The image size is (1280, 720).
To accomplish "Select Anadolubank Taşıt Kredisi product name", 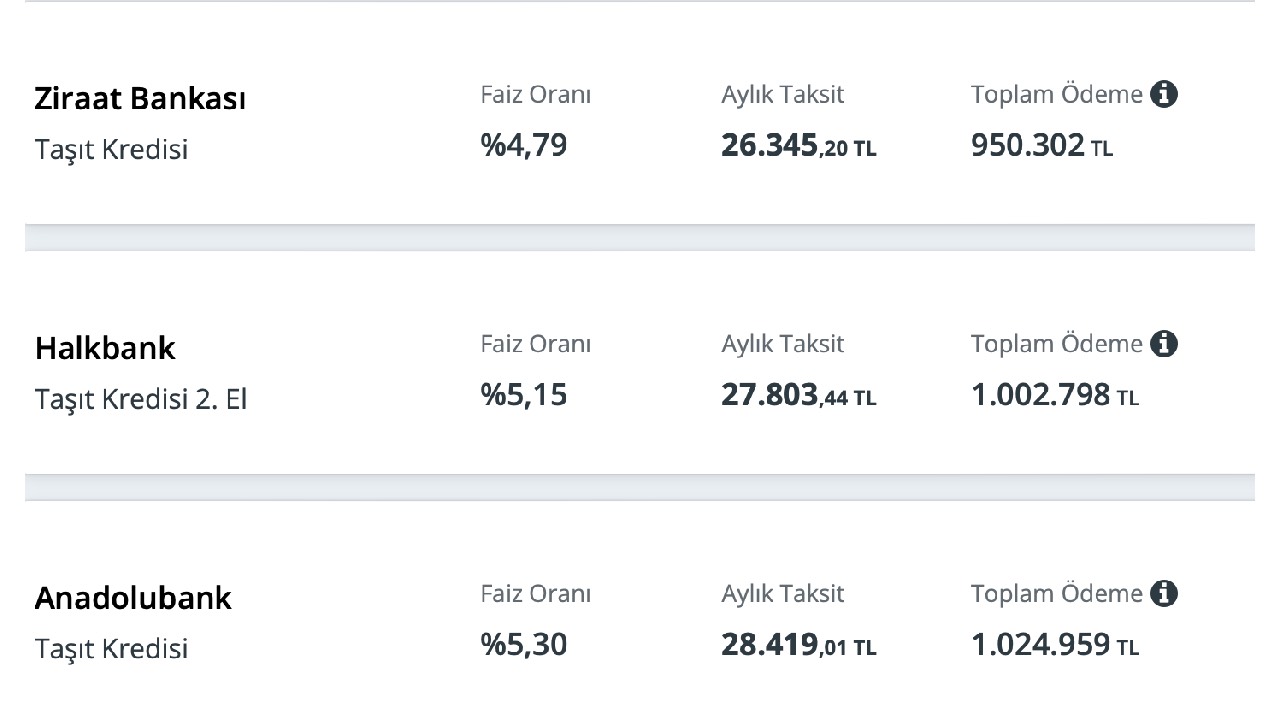I will [111, 648].
